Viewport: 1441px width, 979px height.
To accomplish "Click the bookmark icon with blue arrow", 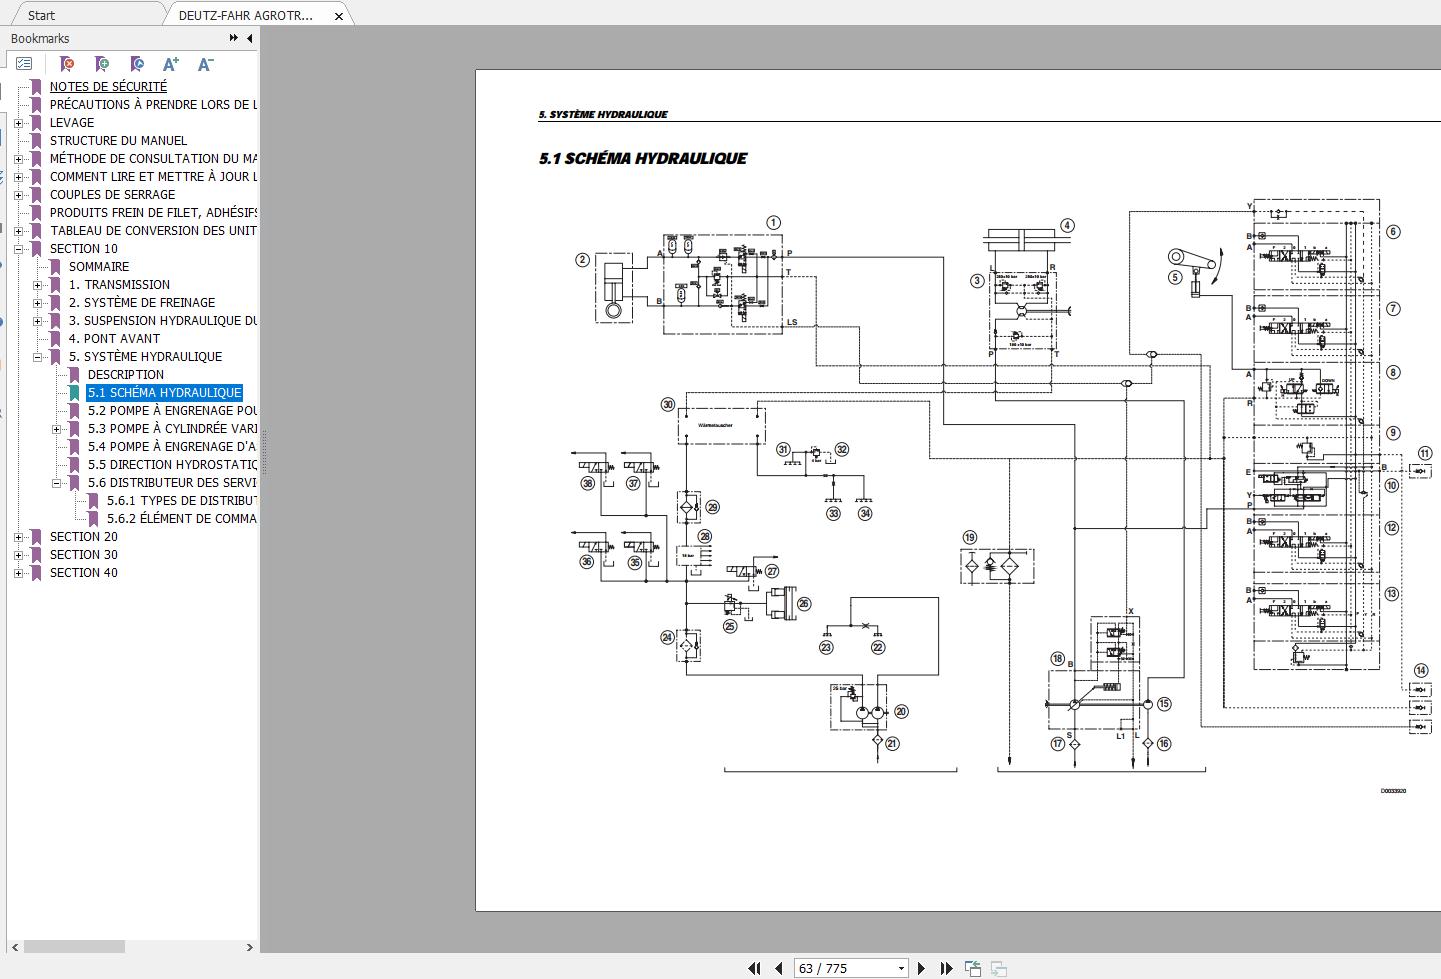I will click(137, 64).
